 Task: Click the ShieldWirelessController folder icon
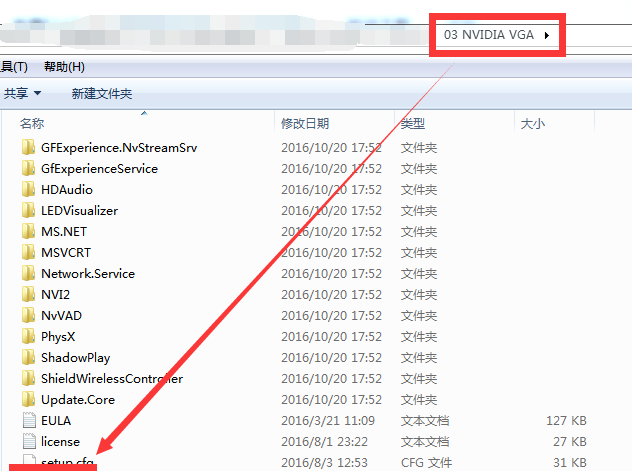coord(28,378)
